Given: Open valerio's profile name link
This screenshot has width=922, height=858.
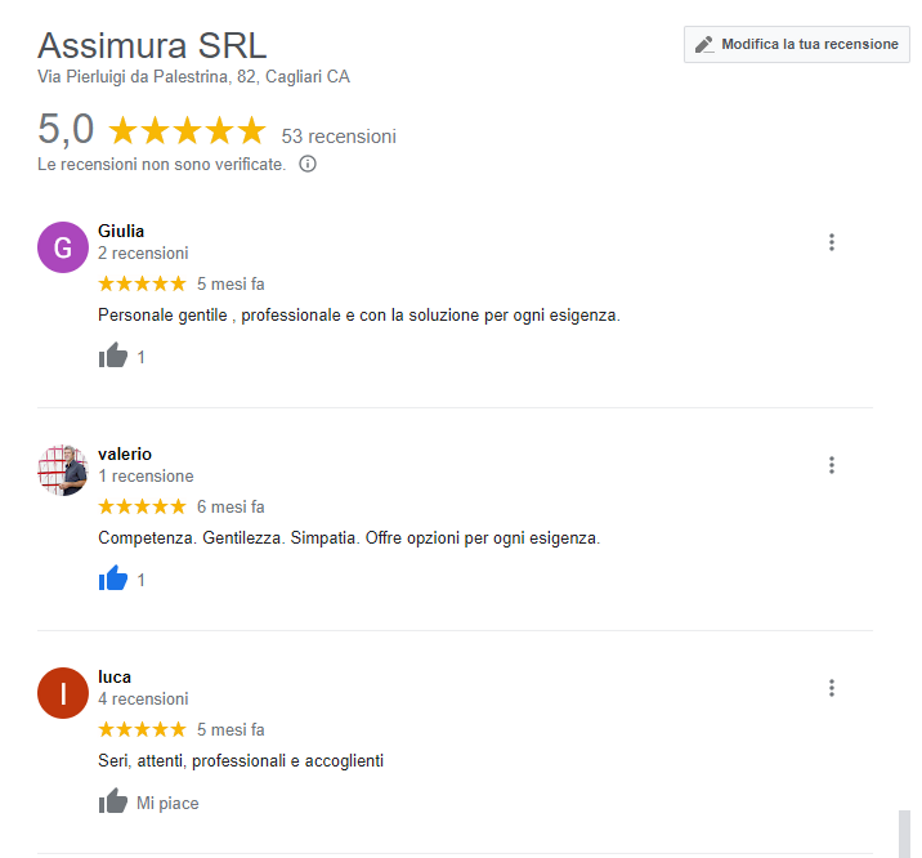Looking at the screenshot, I should pos(125,454).
